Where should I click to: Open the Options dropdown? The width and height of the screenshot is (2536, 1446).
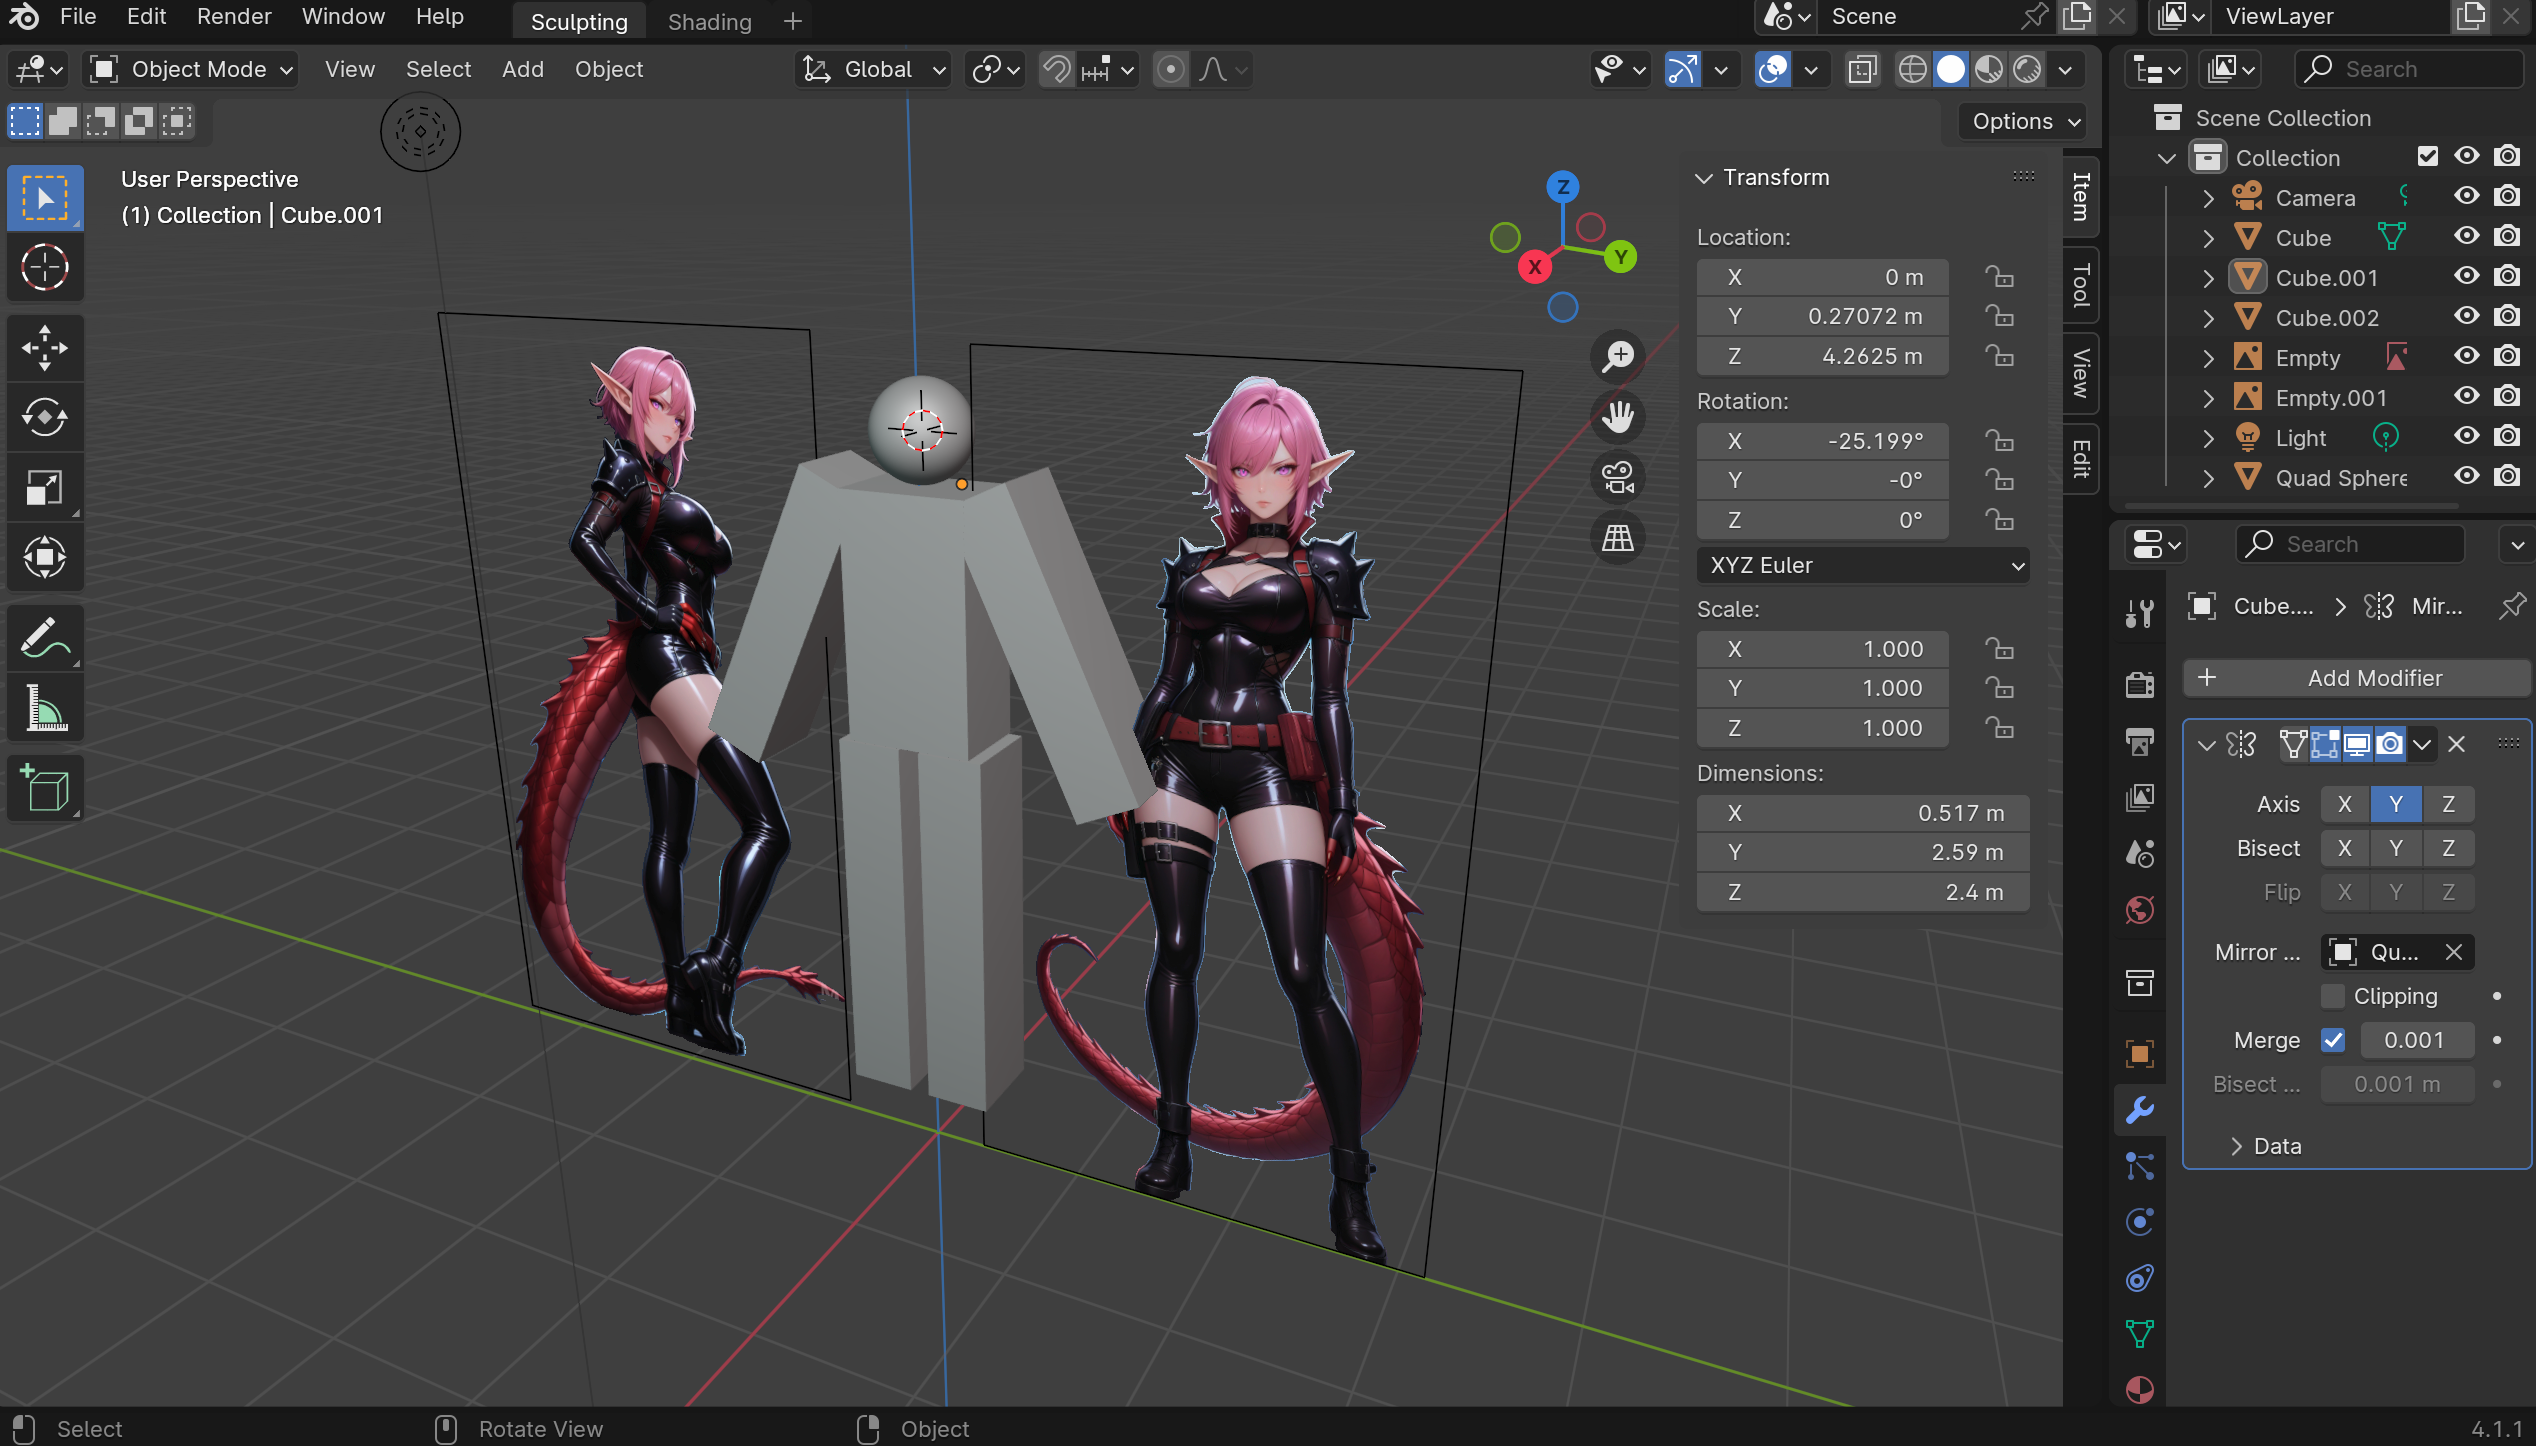[x=2022, y=121]
